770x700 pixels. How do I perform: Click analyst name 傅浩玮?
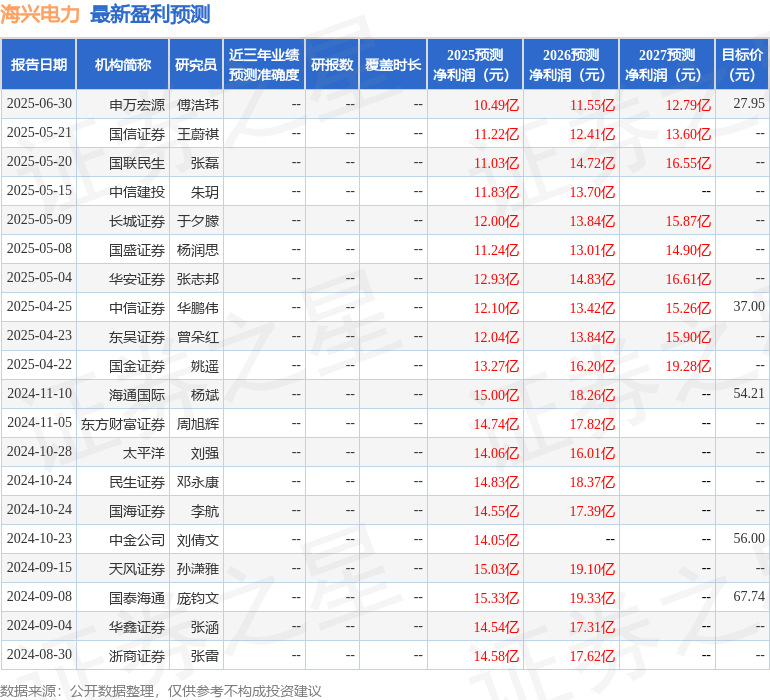click(197, 104)
